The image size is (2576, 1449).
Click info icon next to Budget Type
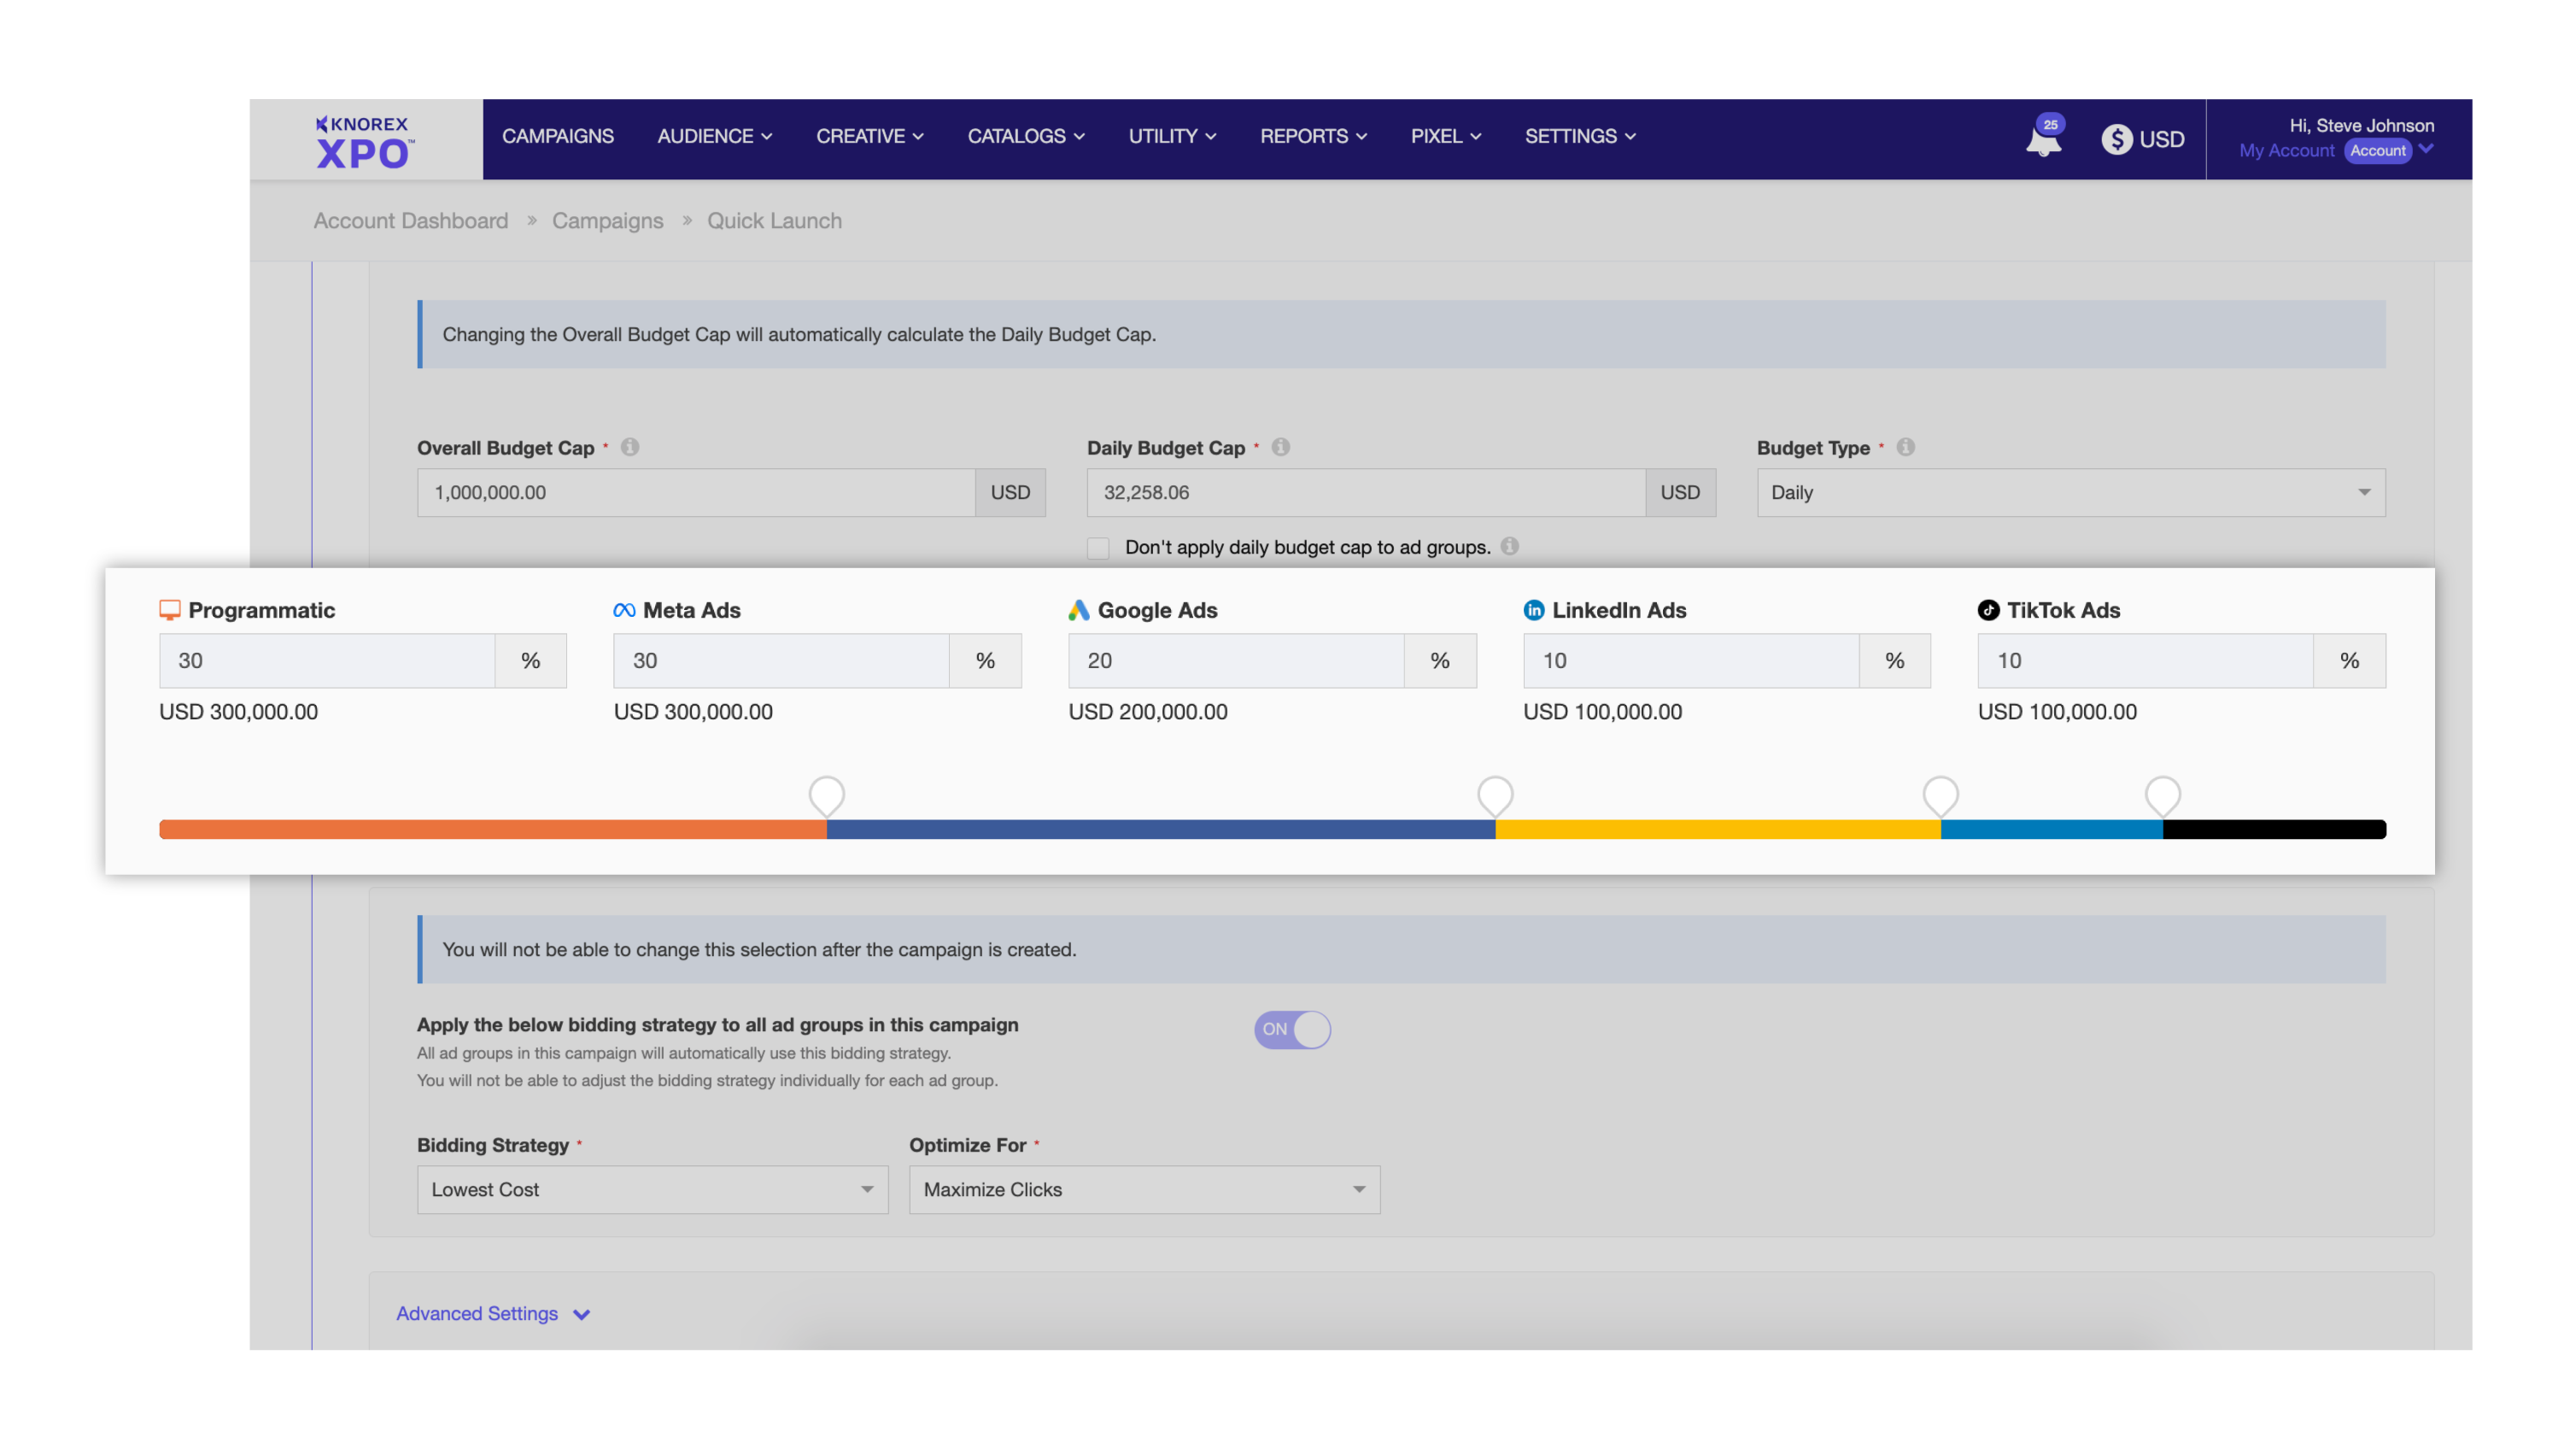tap(1905, 447)
